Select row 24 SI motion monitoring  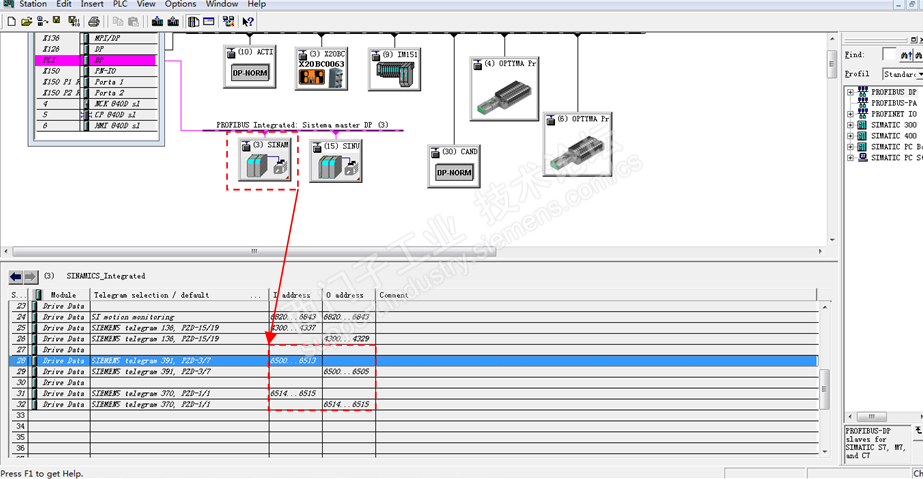click(414, 317)
